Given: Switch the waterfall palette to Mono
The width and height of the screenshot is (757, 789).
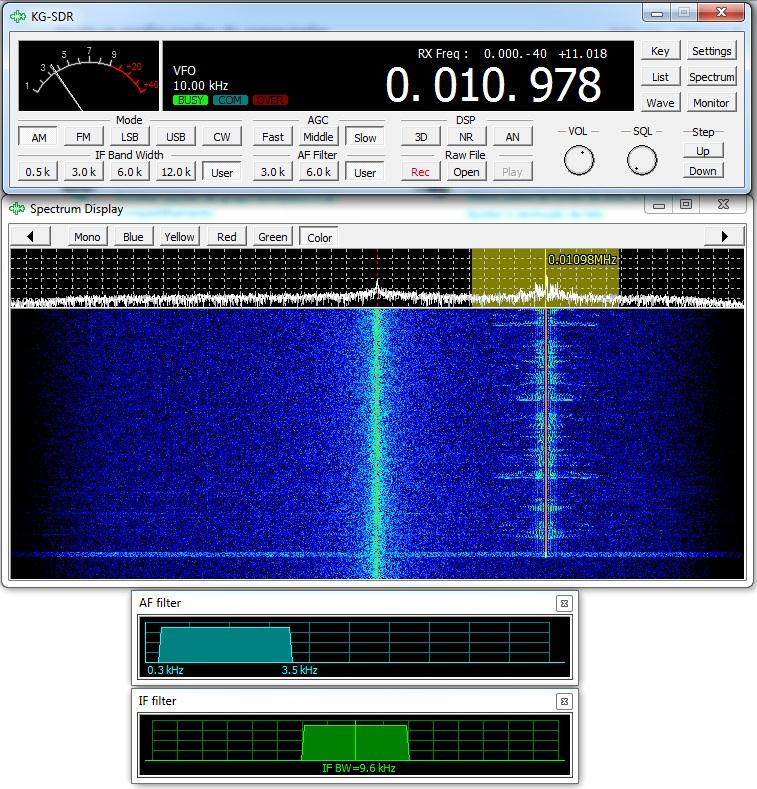Looking at the screenshot, I should coord(88,237).
